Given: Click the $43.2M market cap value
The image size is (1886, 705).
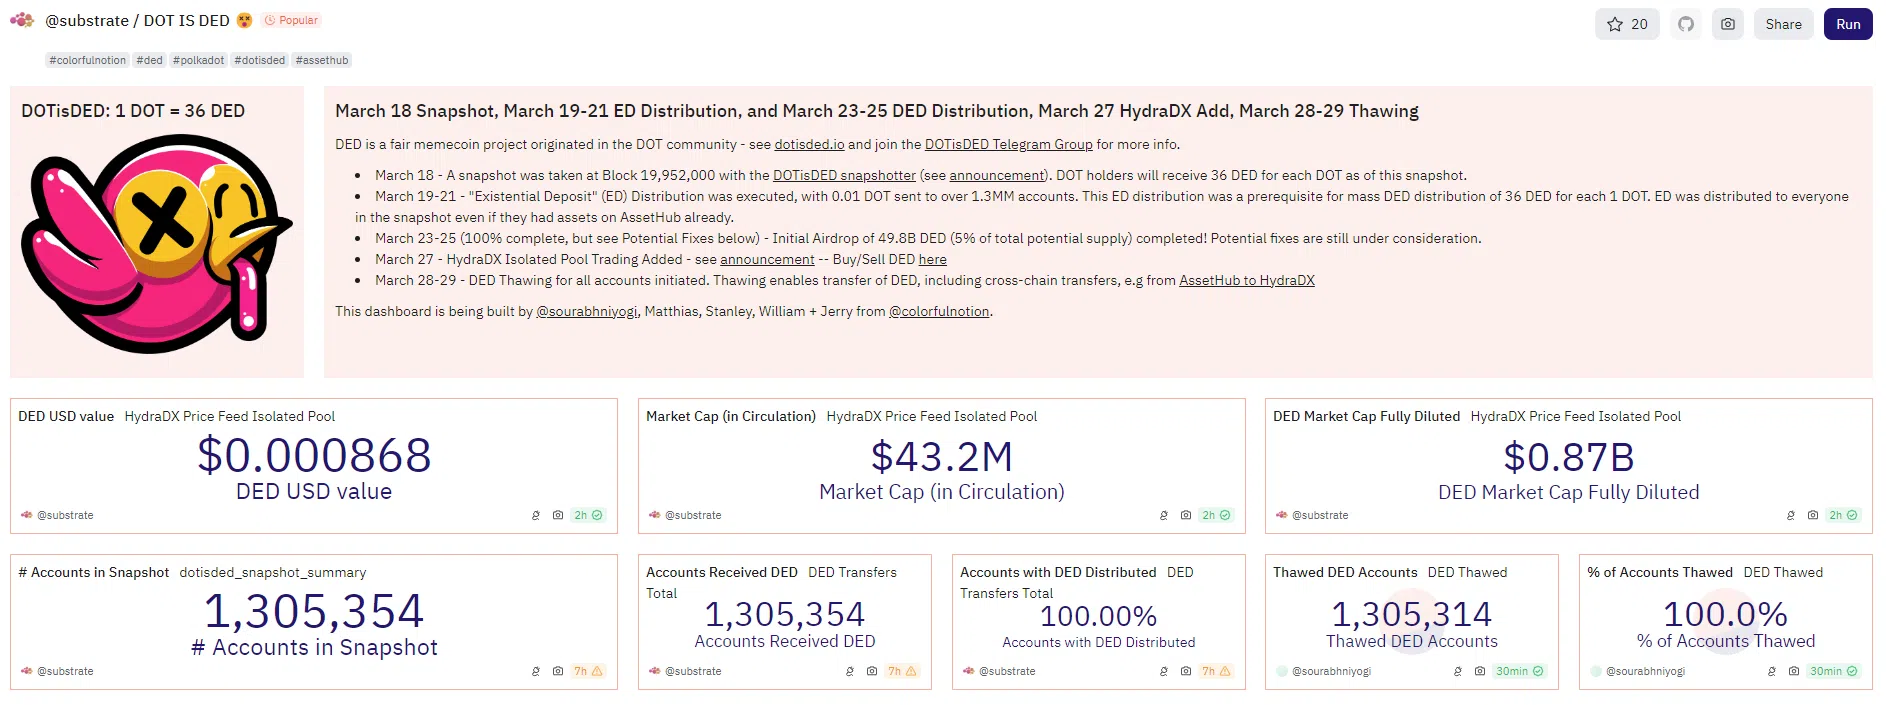Looking at the screenshot, I should coord(942,457).
